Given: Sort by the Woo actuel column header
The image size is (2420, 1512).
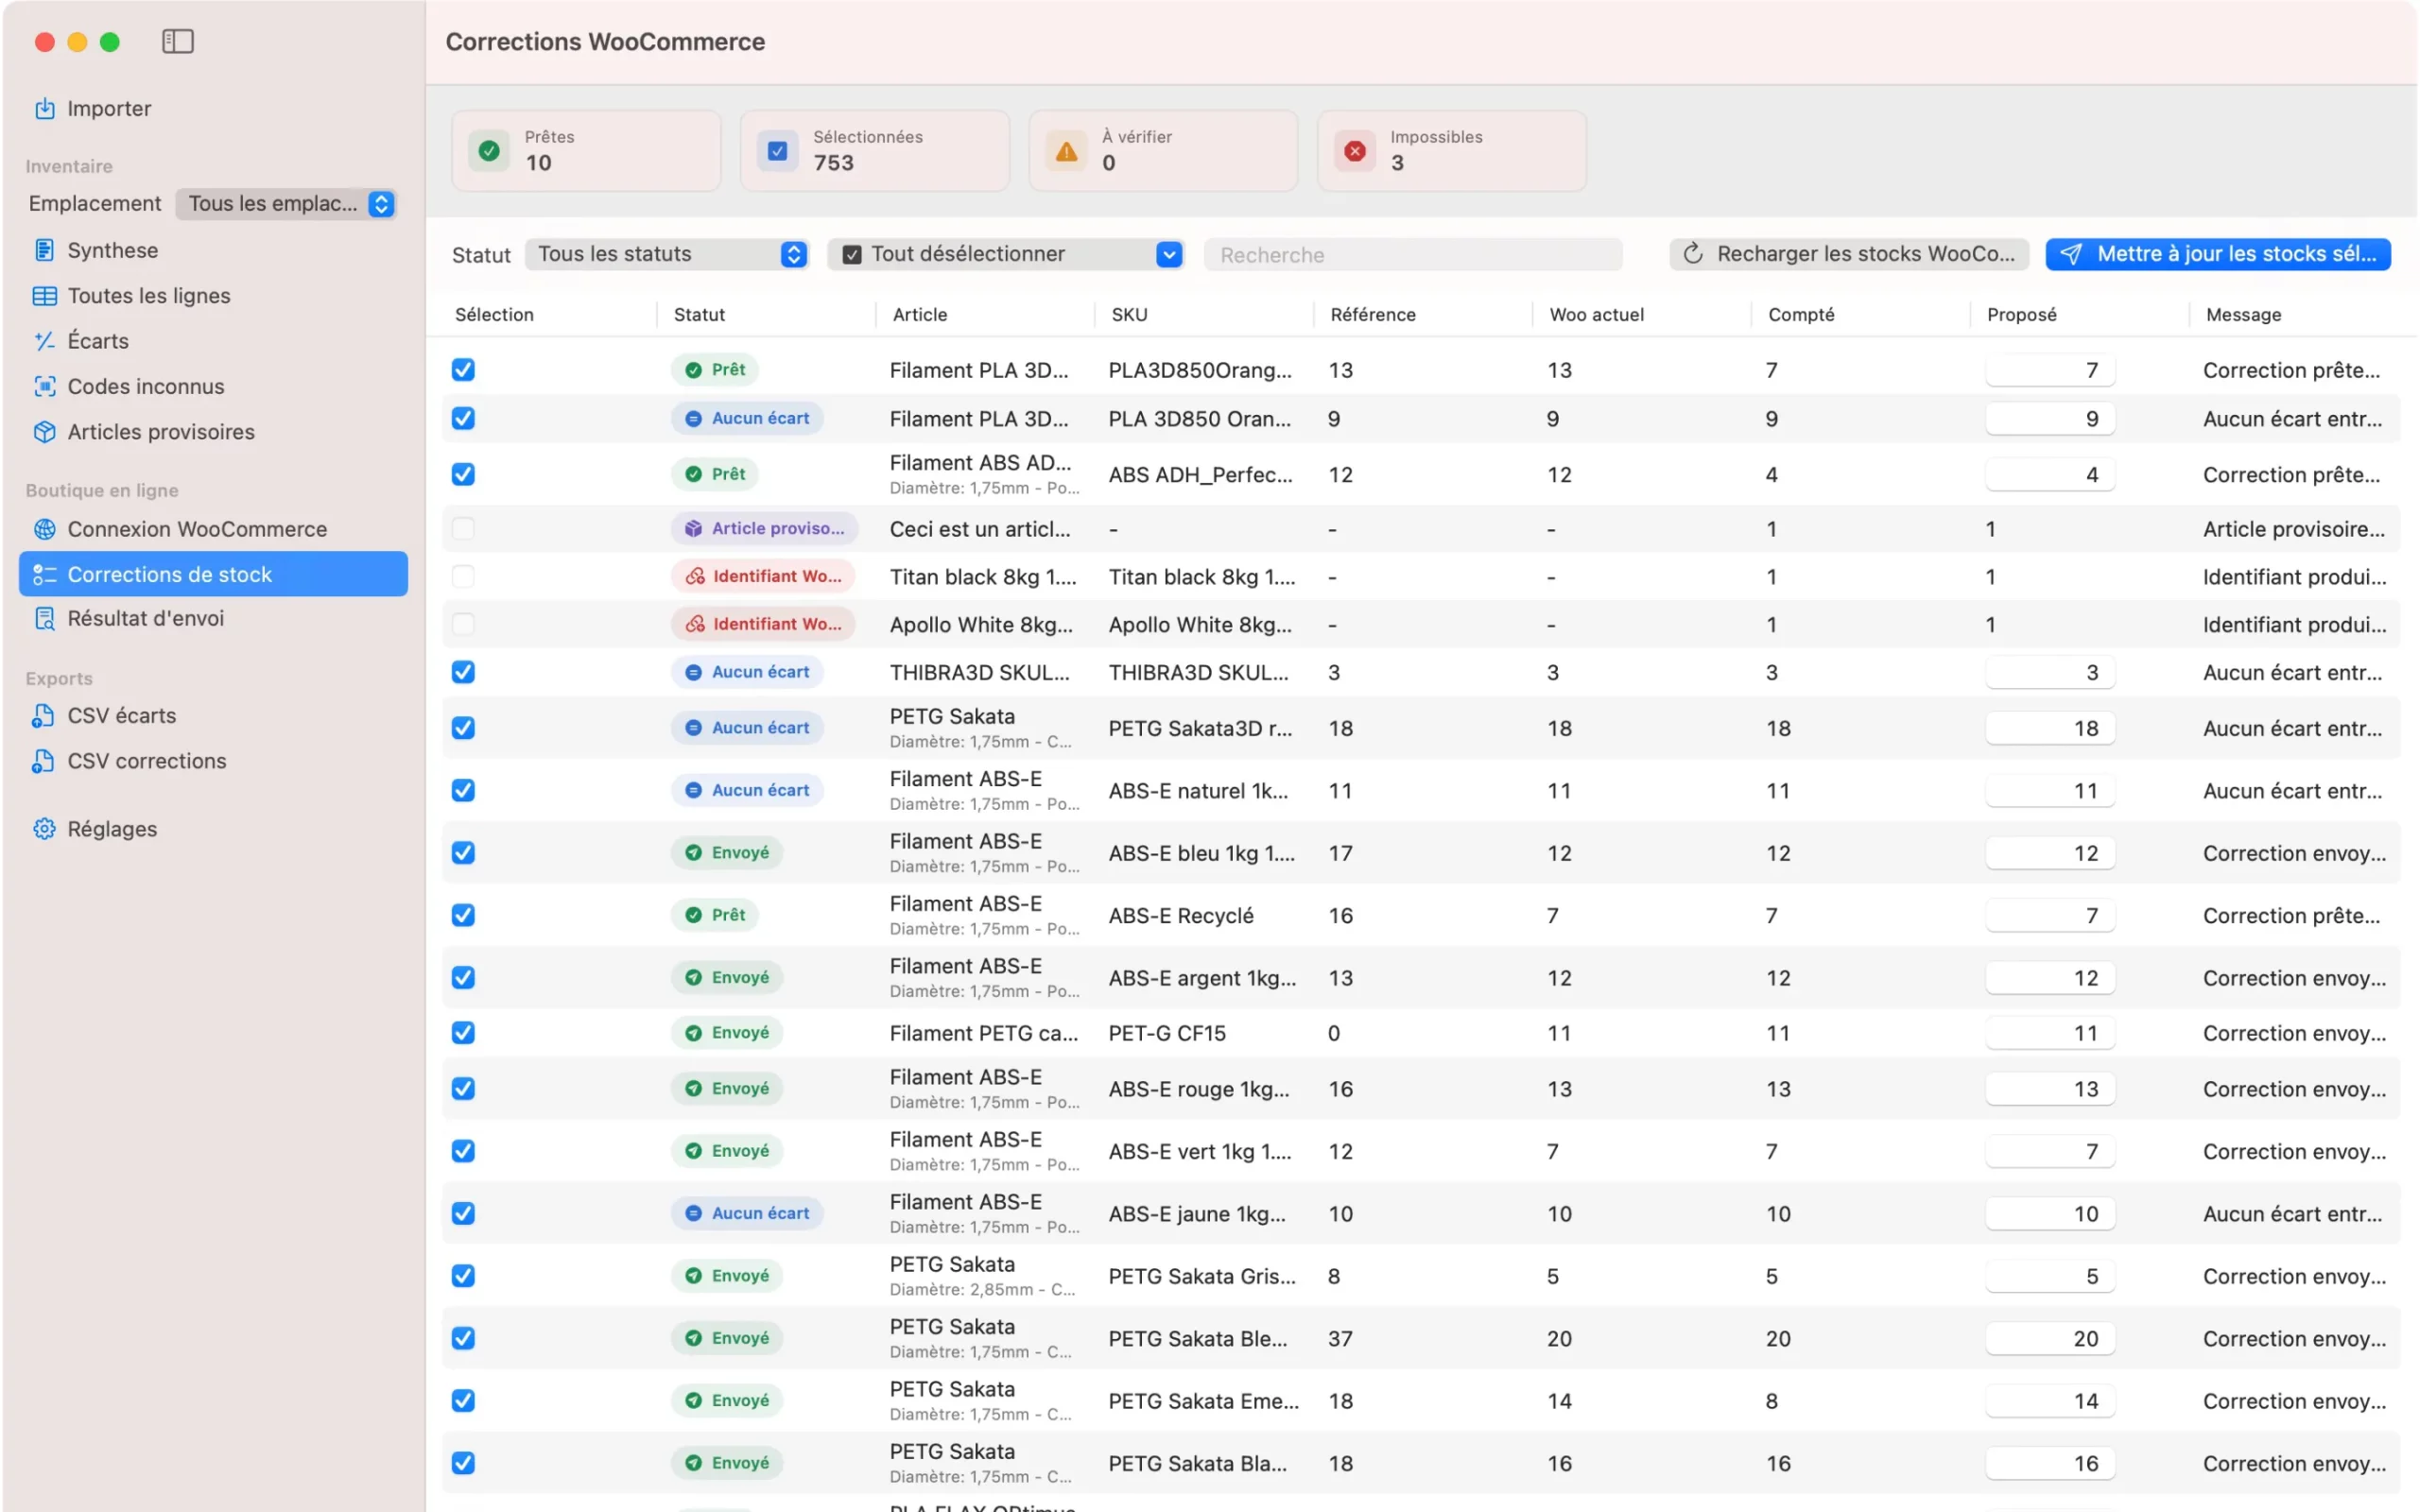Looking at the screenshot, I should [1596, 314].
